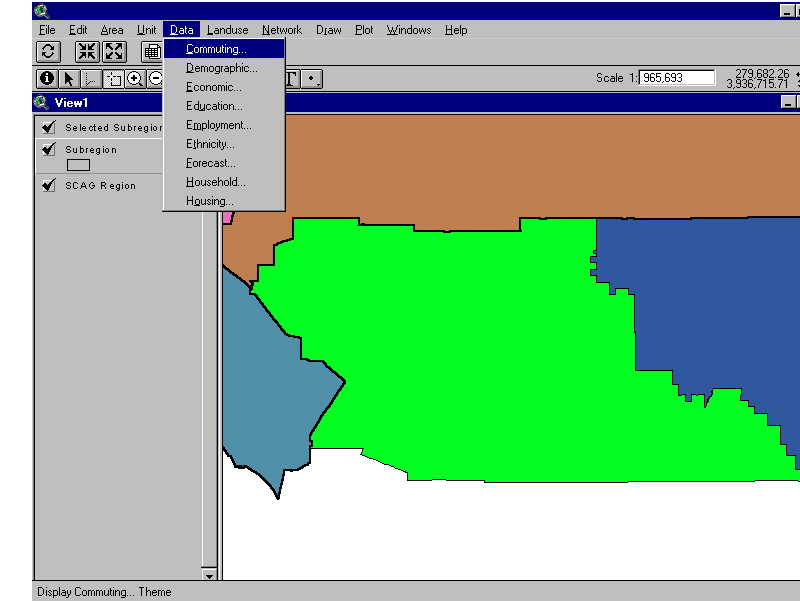Click the Subregion legend symbol swatch
This screenshot has height=601, width=800.
click(78, 165)
